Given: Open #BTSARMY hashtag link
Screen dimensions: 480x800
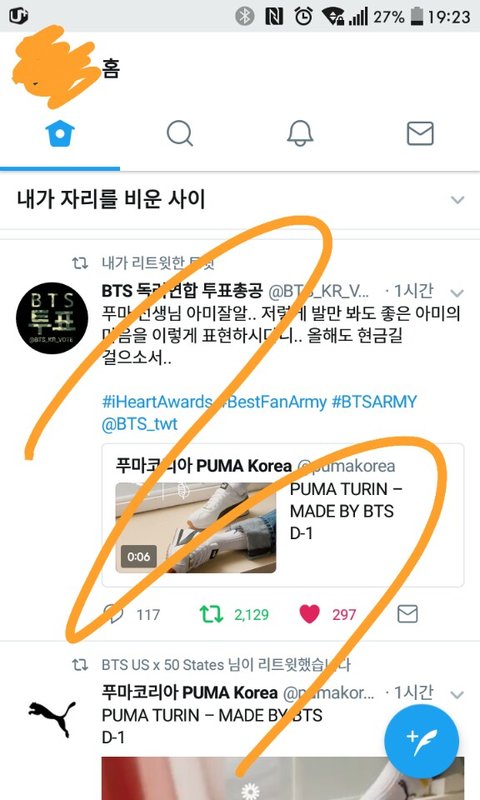Looking at the screenshot, I should (x=374, y=402).
